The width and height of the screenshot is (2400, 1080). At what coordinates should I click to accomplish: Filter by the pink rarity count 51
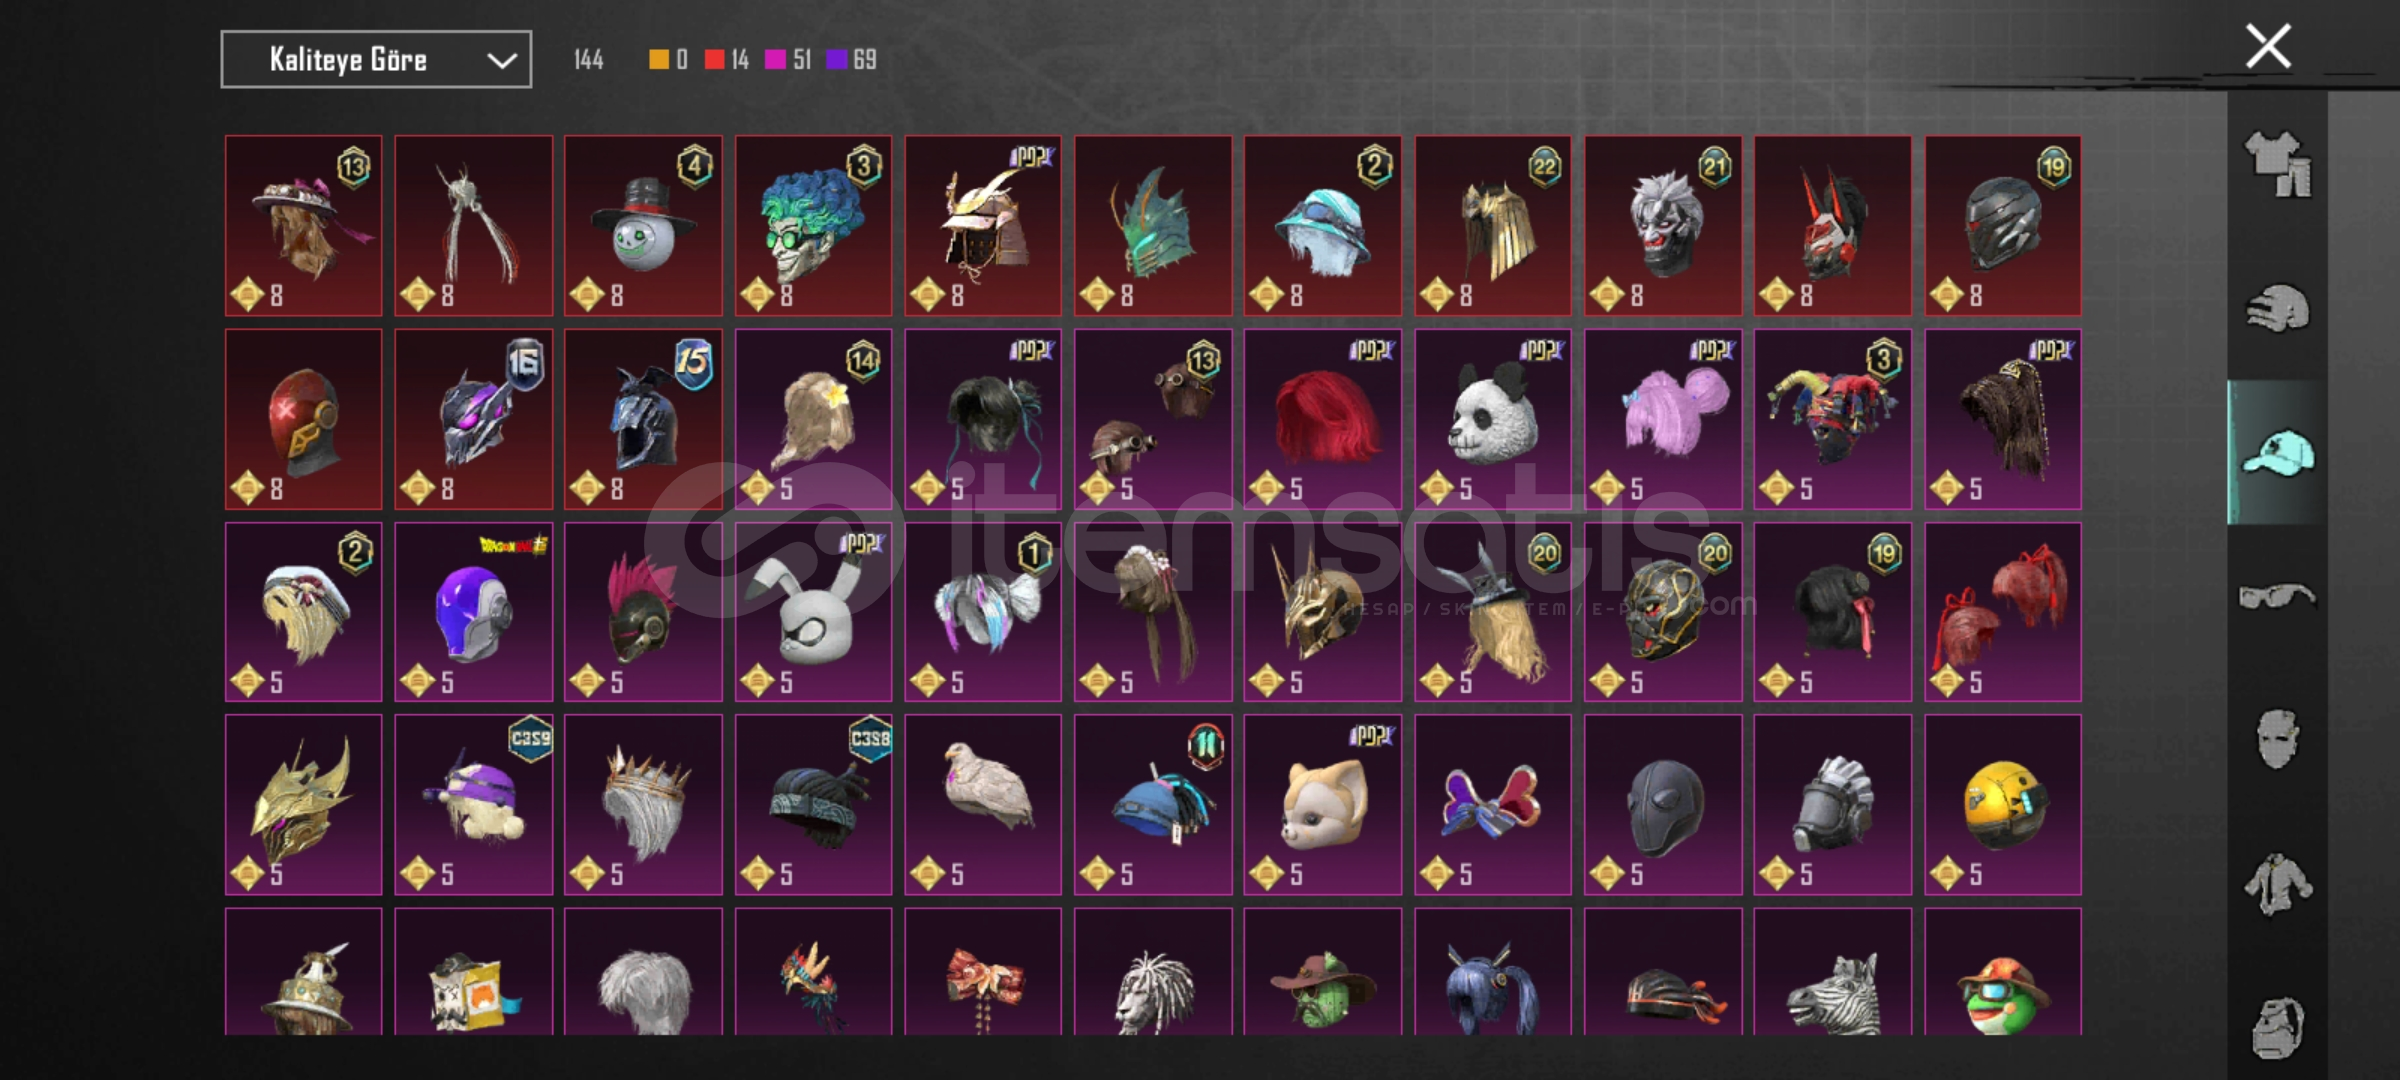[802, 60]
